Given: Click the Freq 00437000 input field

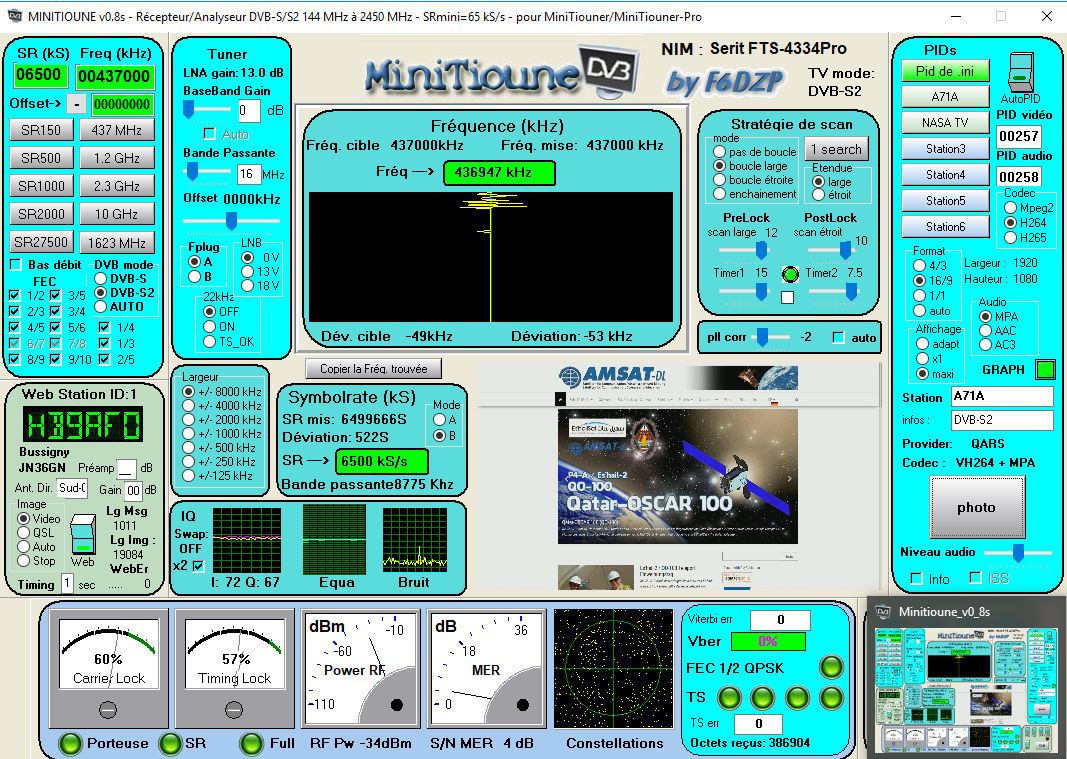Looking at the screenshot, I should click(114, 76).
